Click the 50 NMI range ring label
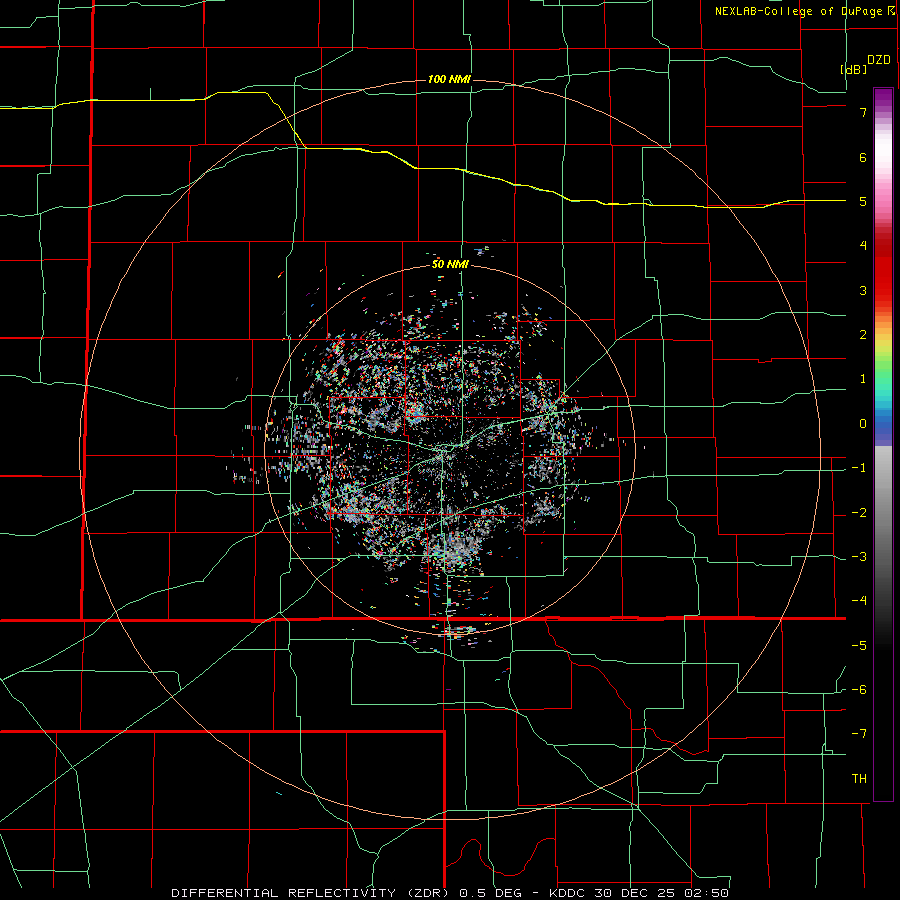900x900 pixels. click(450, 265)
